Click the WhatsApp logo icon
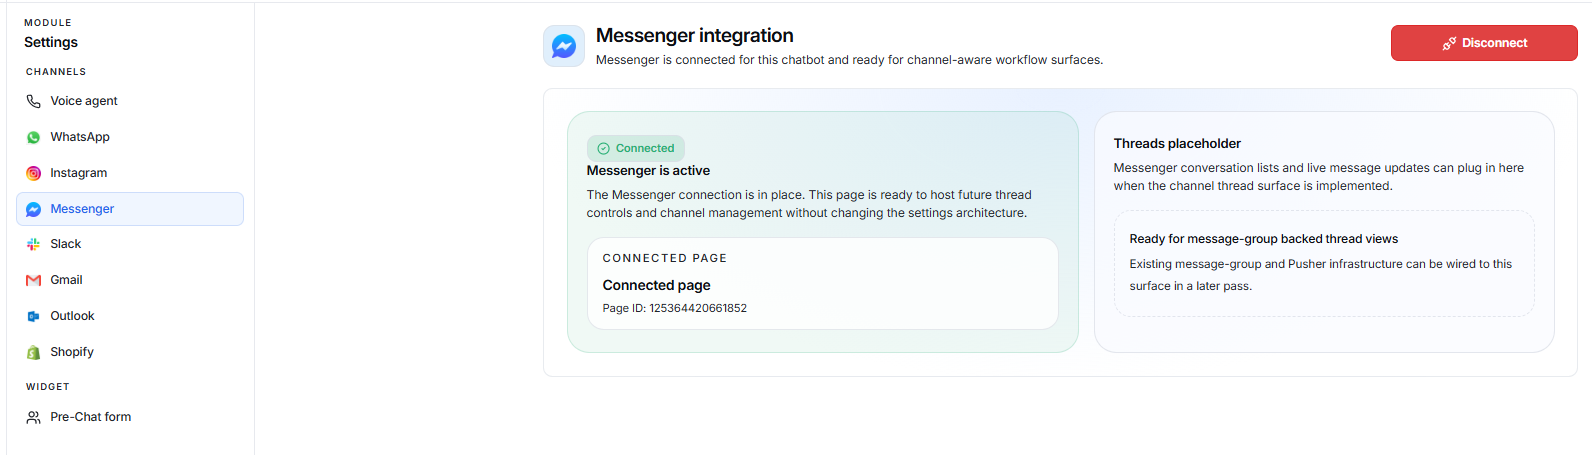Image resolution: width=1592 pixels, height=455 pixels. [33, 137]
